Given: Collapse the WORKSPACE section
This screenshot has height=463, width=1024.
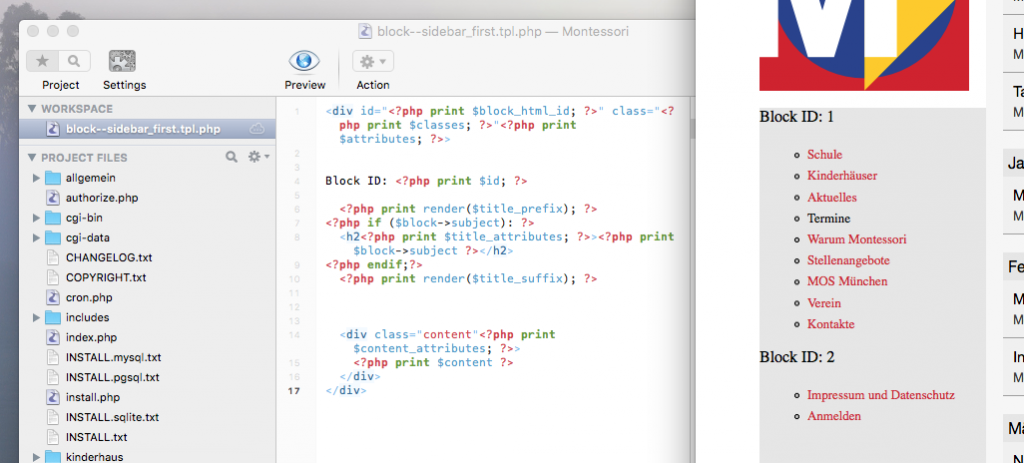Looking at the screenshot, I should coord(32,108).
